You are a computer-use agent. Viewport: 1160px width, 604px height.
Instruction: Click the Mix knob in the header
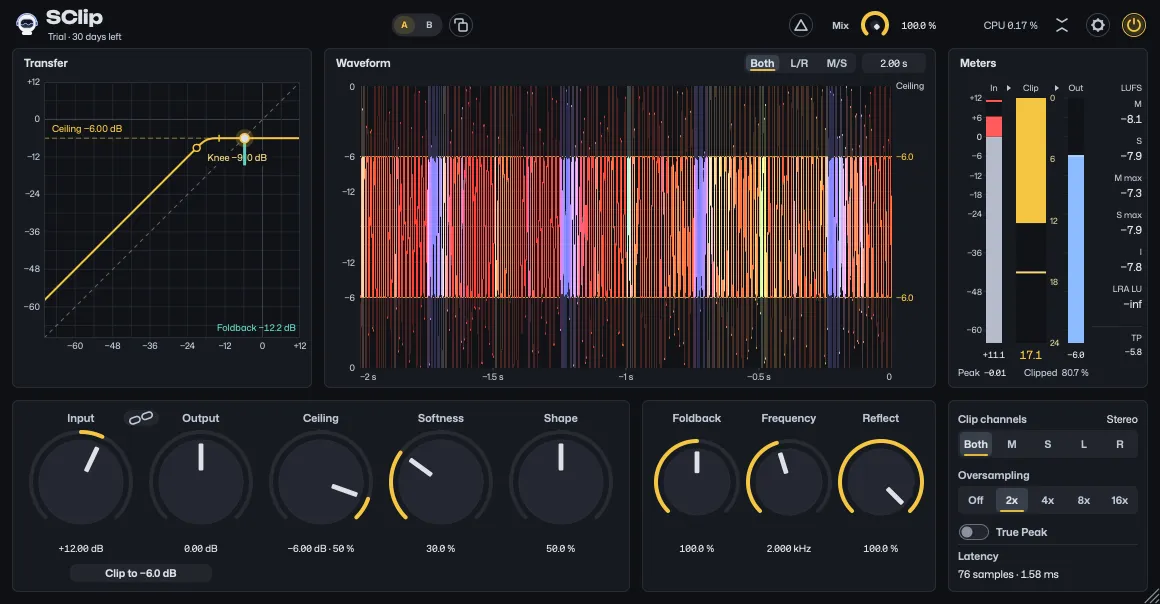(x=875, y=25)
